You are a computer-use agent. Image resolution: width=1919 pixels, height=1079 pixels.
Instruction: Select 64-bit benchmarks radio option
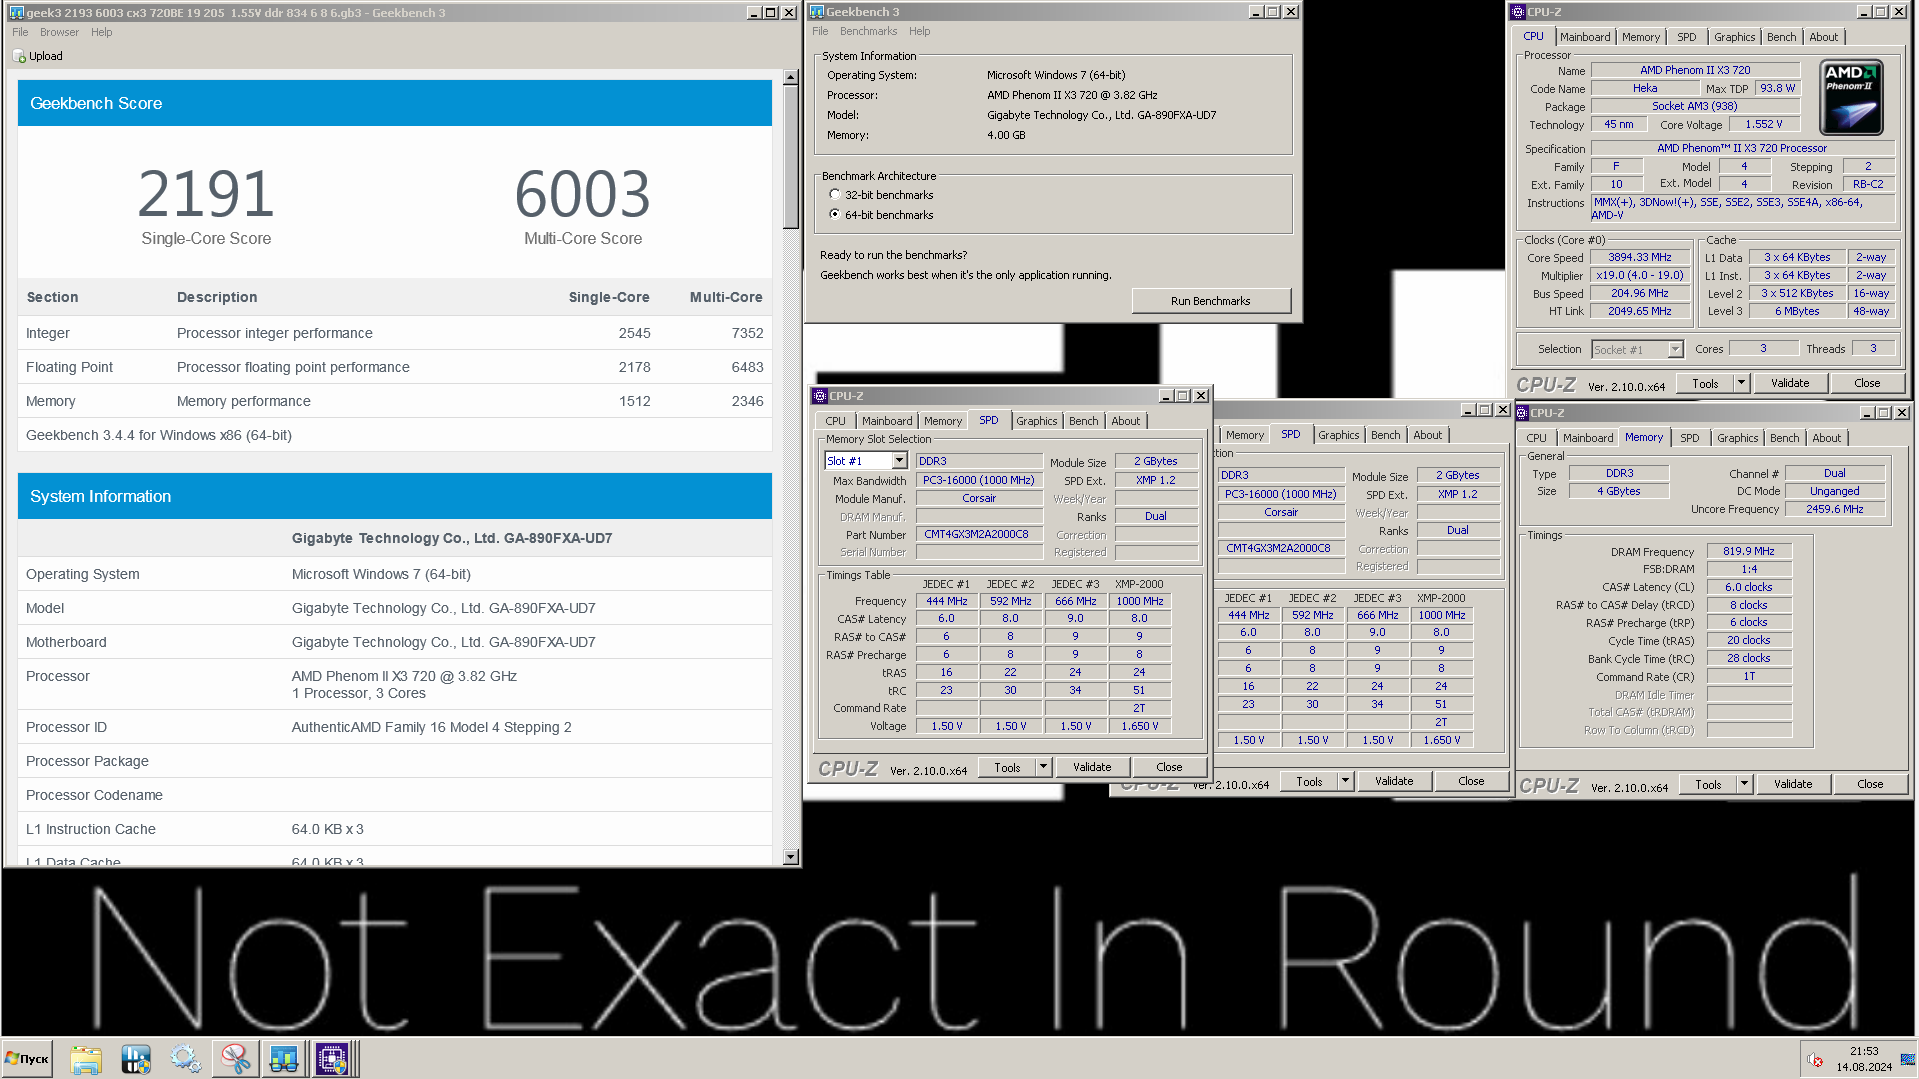[x=835, y=215]
